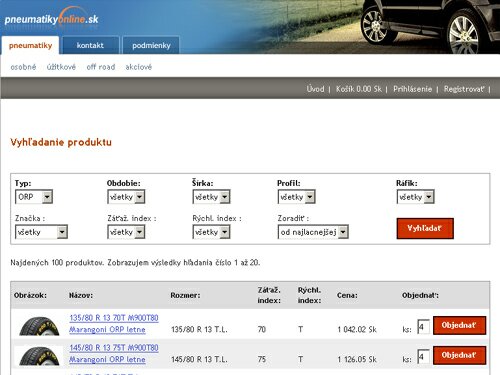Open the podmienky tab
This screenshot has height=375, width=500.
(151, 45)
